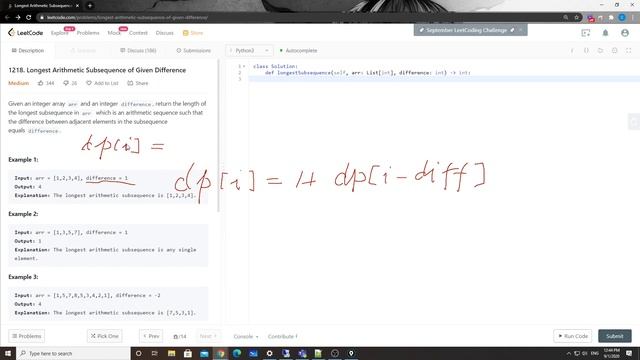
Task: Open Edge browser from taskbar
Action: (237, 353)
